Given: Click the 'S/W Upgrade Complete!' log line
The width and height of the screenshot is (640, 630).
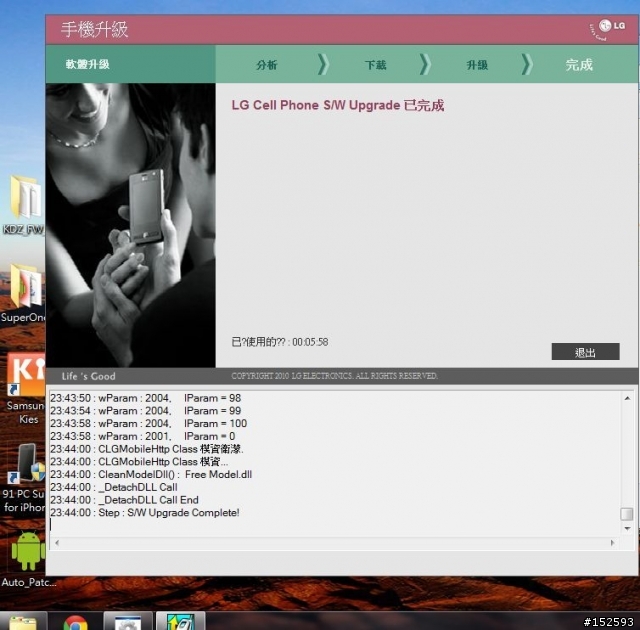Looking at the screenshot, I should point(145,512).
